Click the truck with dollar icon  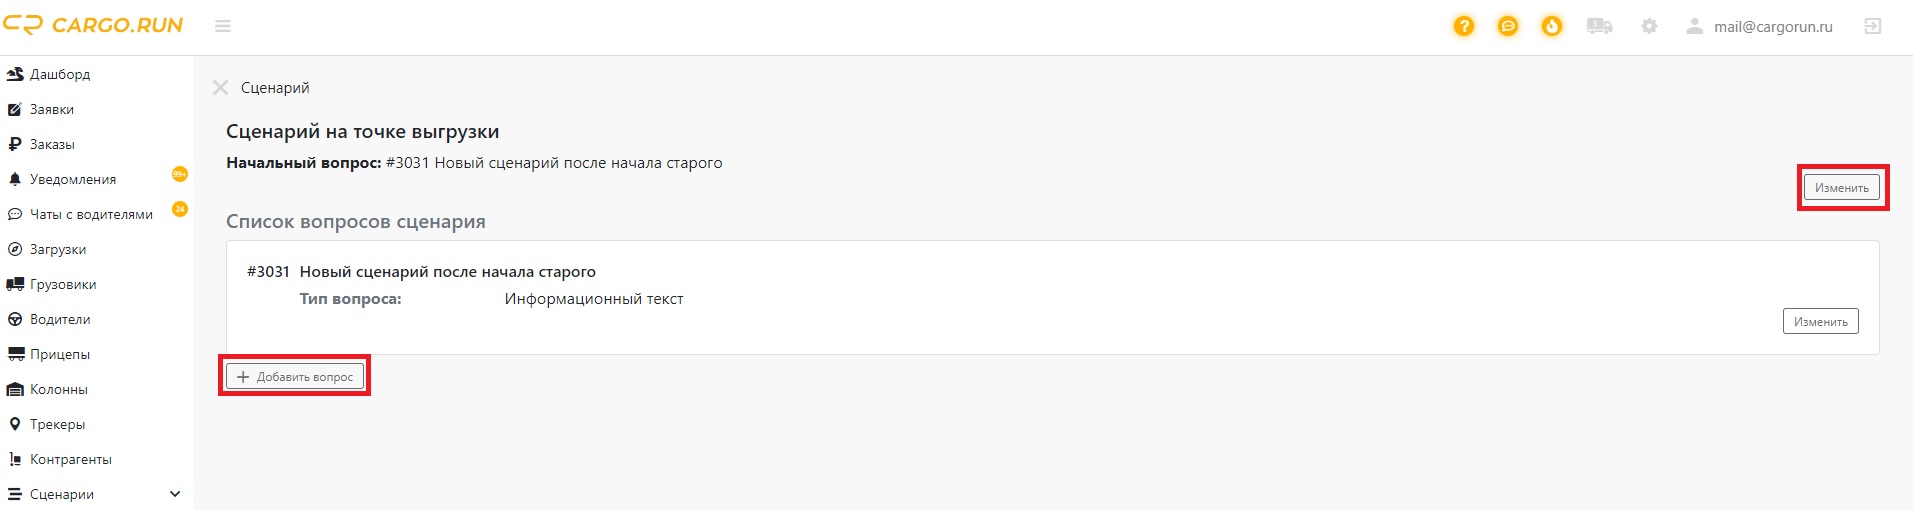(x=1599, y=27)
